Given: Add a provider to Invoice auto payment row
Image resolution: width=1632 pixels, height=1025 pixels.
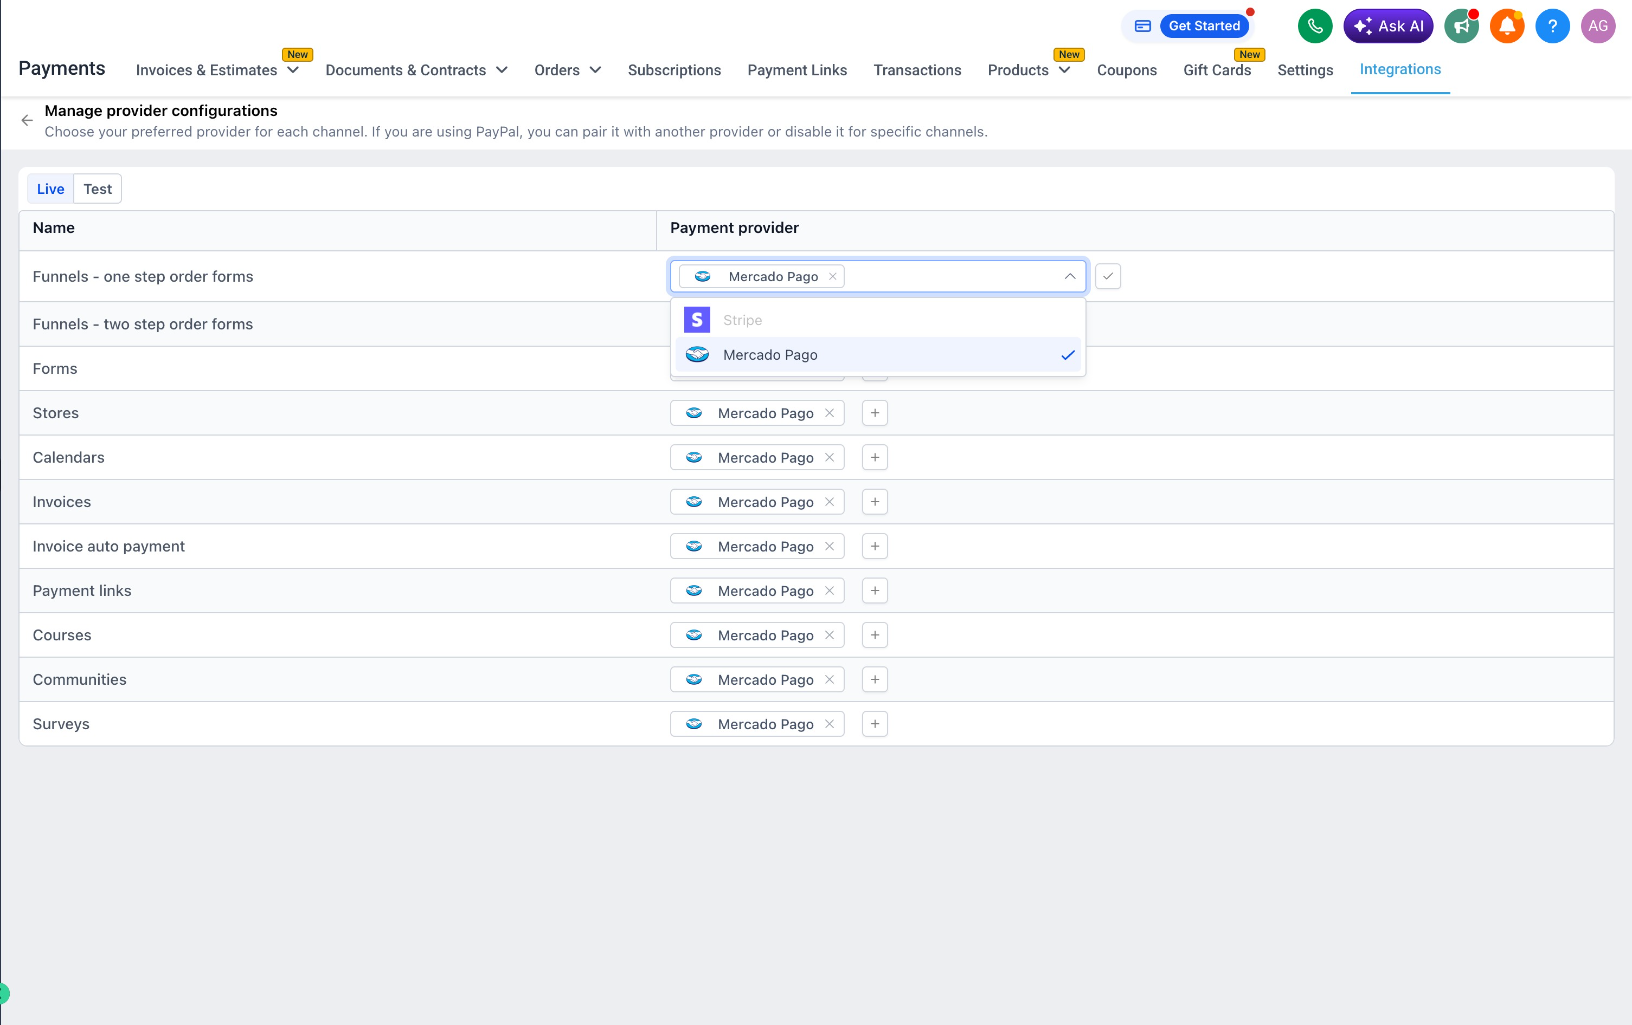Looking at the screenshot, I should (x=875, y=546).
